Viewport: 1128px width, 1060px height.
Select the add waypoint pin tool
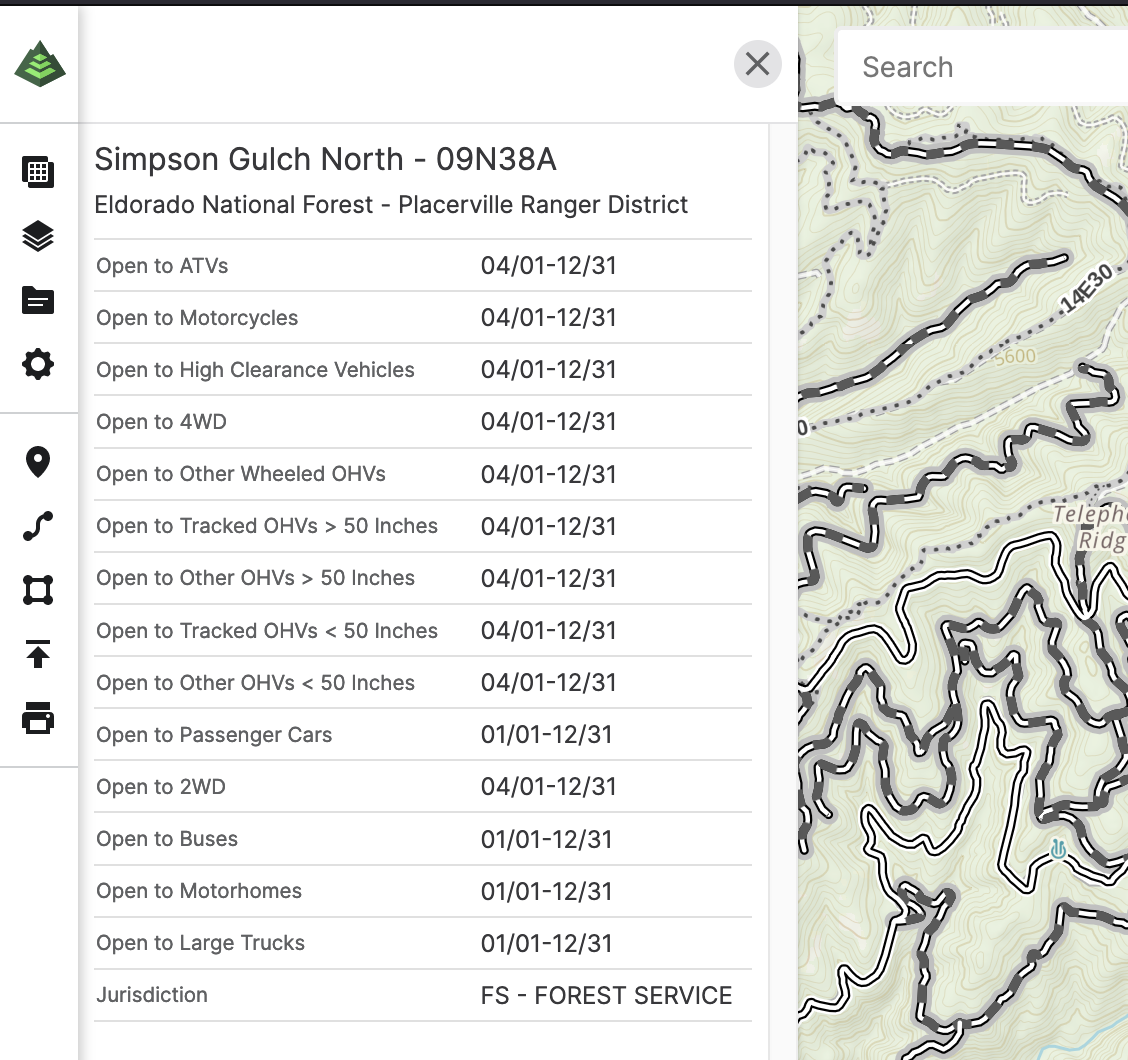38,462
